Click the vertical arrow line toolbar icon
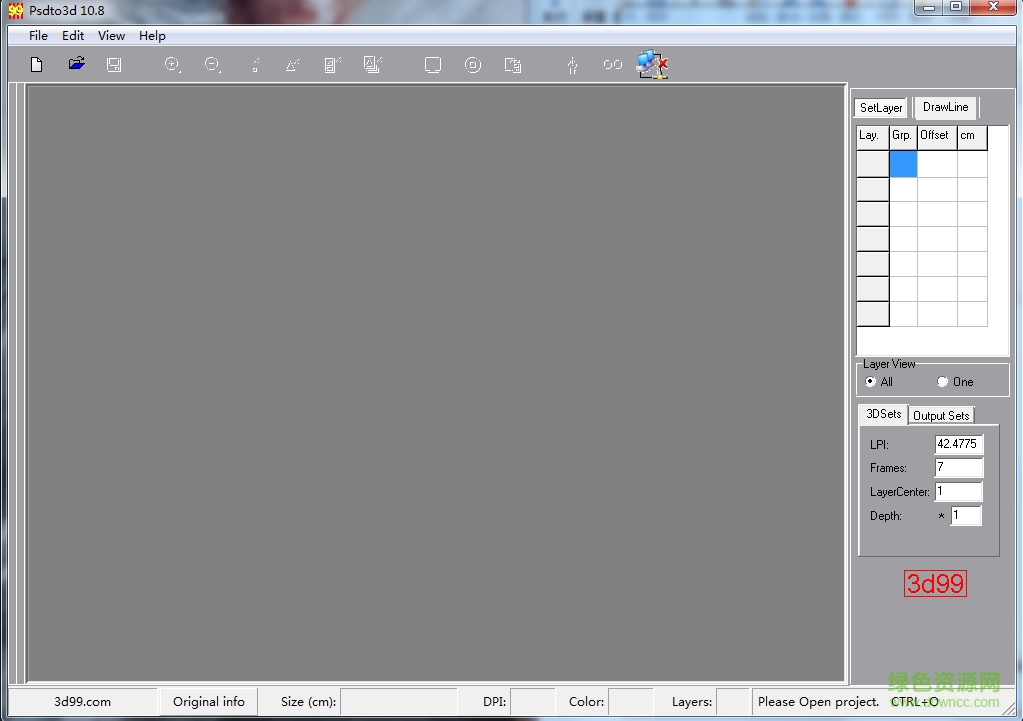This screenshot has width=1023, height=721. pyautogui.click(x=572, y=65)
